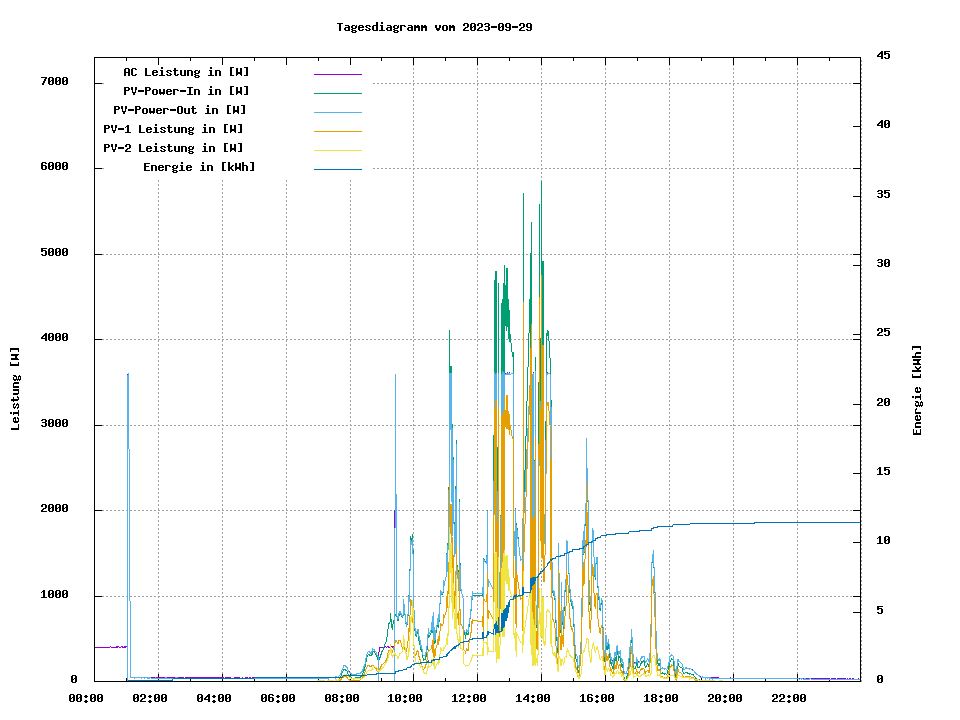Click the yellow PV-2 Leistung legend line sample

[x=337, y=150]
